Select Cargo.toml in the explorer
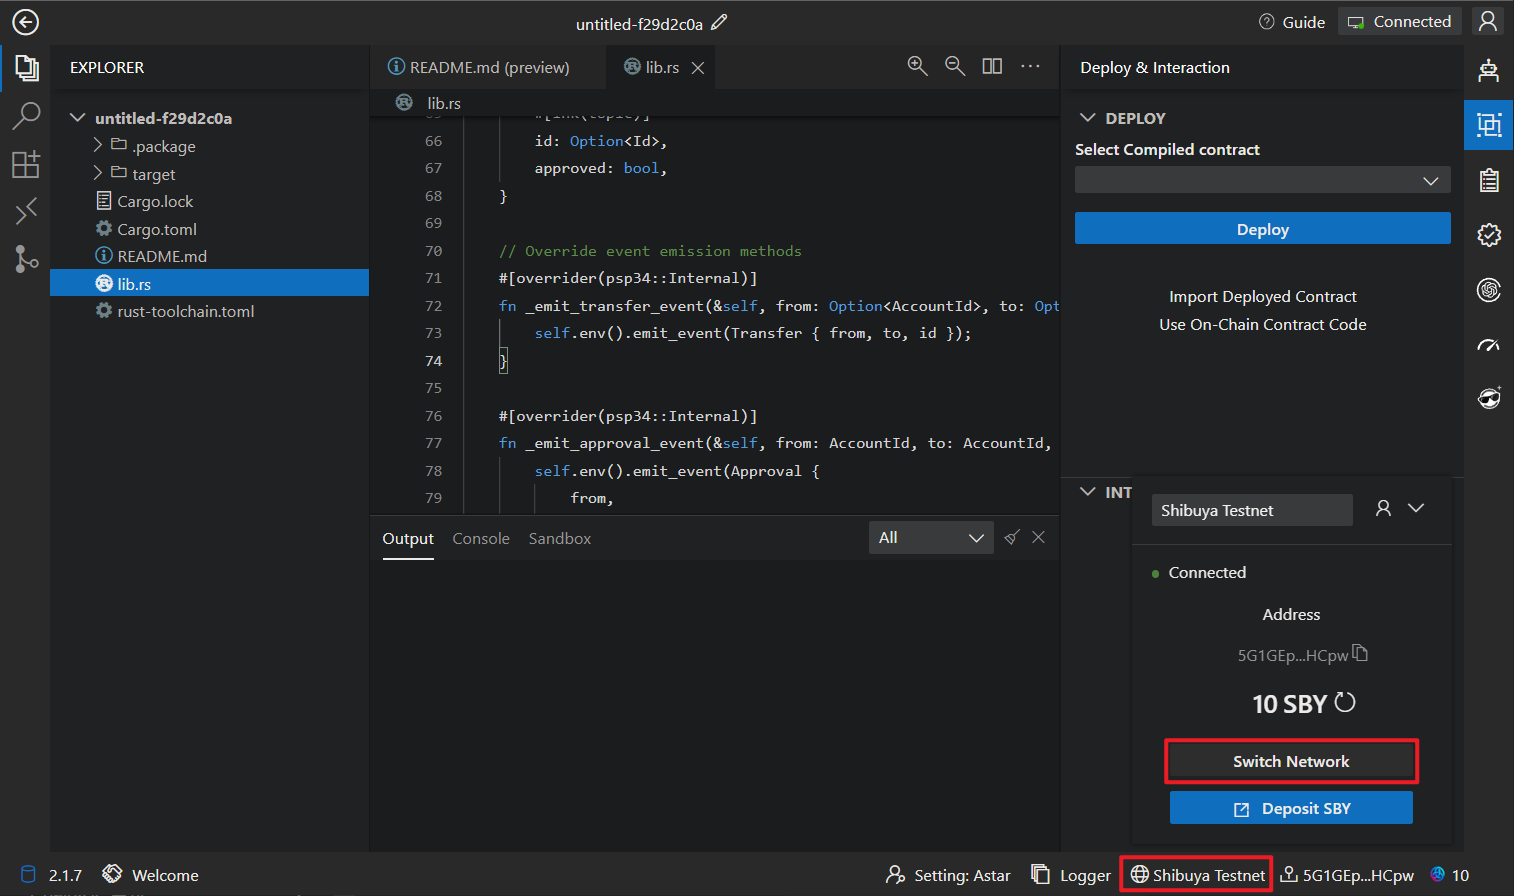The height and width of the screenshot is (896, 1514). [x=157, y=229]
